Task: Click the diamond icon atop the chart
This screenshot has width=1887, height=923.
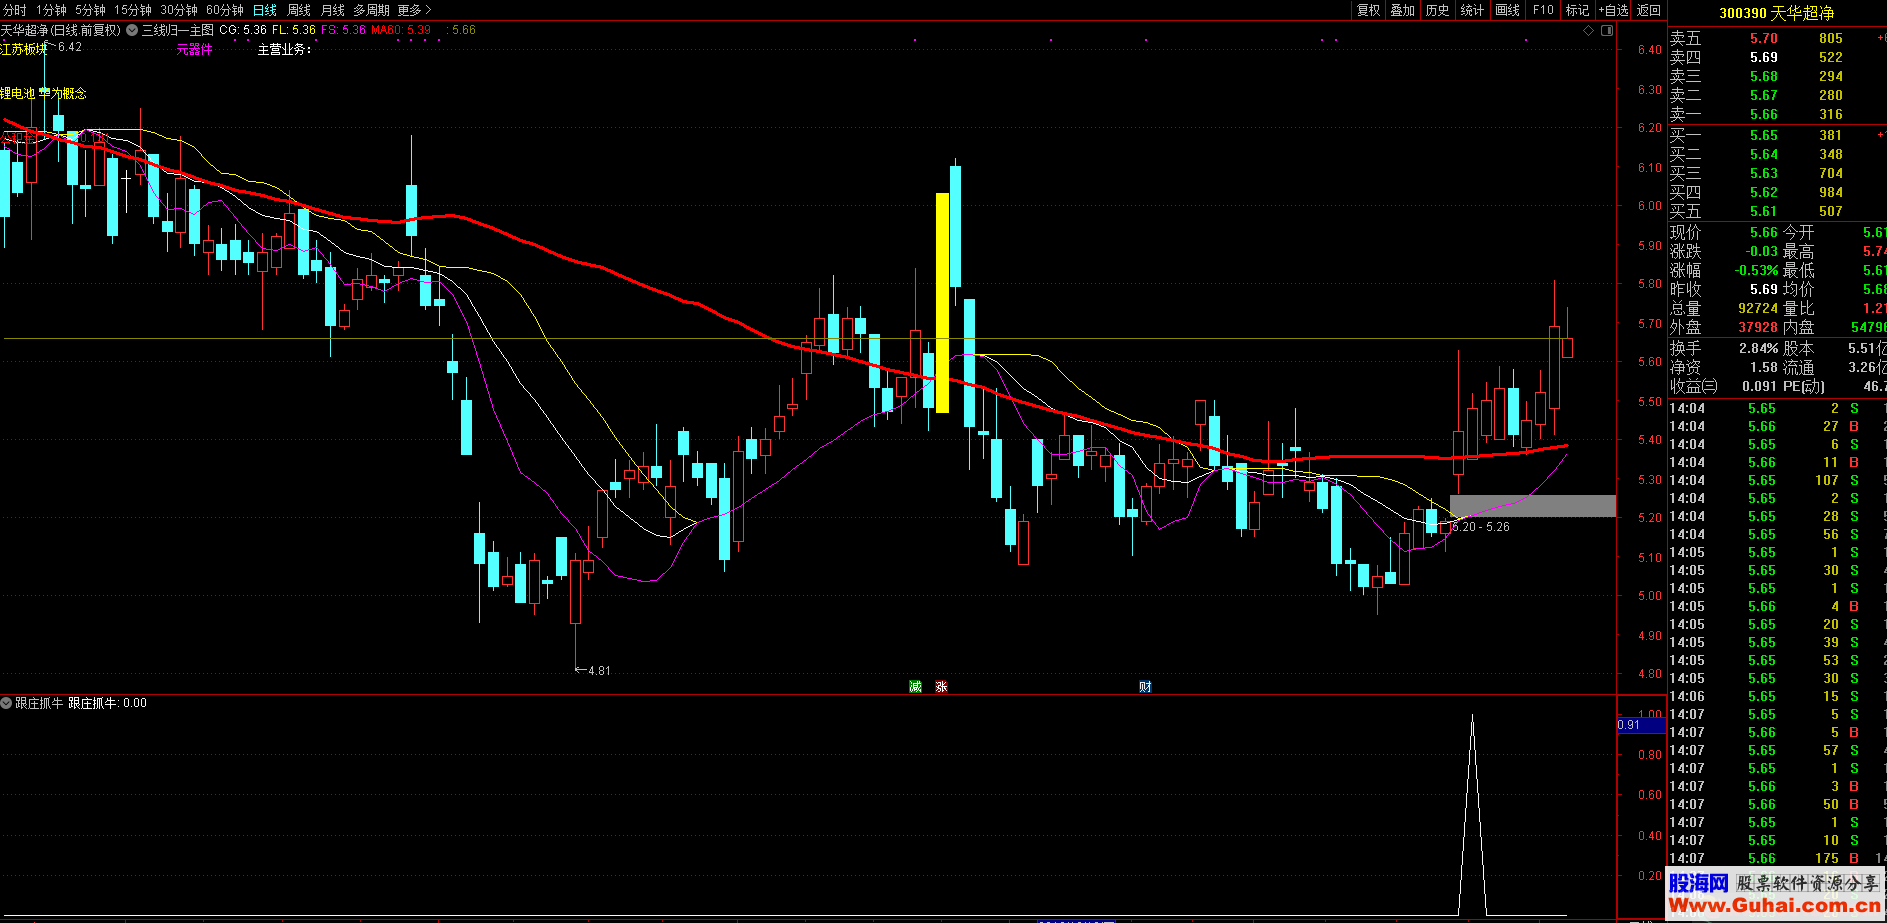Action: pyautogui.click(x=1588, y=31)
